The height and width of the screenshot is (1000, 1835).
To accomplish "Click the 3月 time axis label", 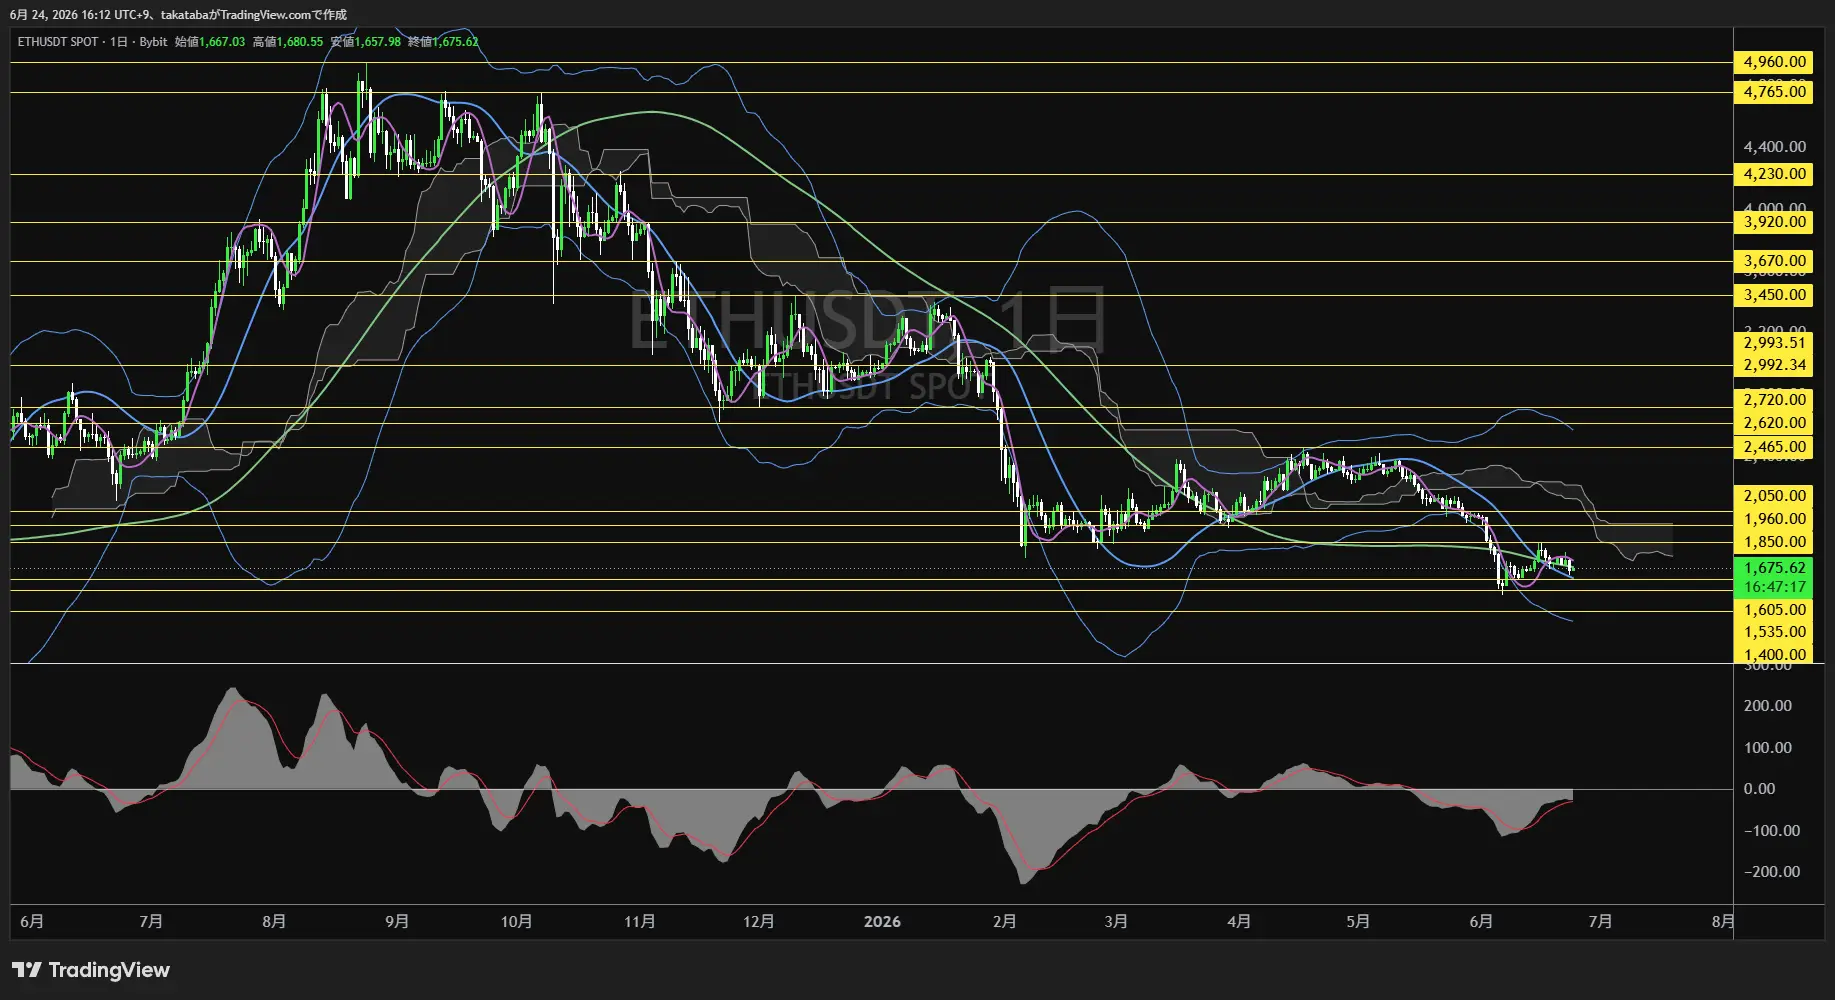I will tap(1116, 921).
